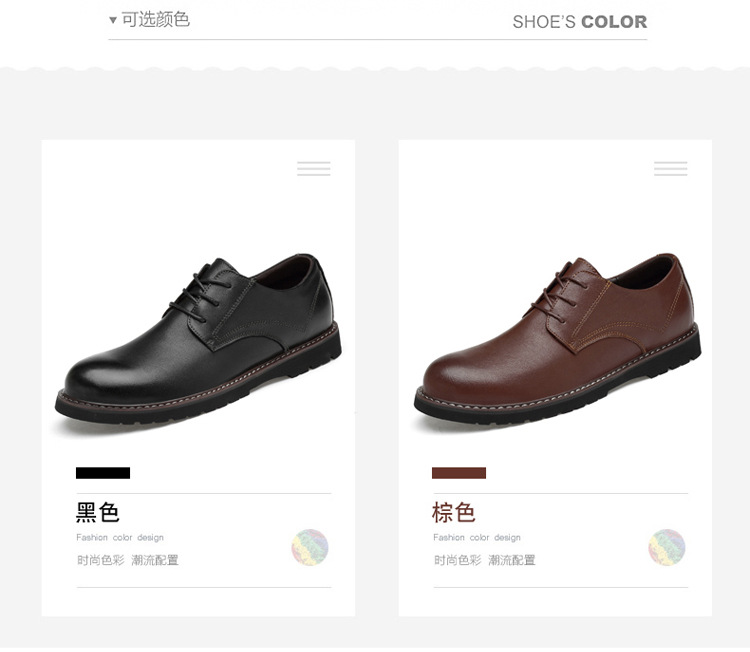Click the 可选颜色 section heading
750x652 pixels.
[155, 20]
